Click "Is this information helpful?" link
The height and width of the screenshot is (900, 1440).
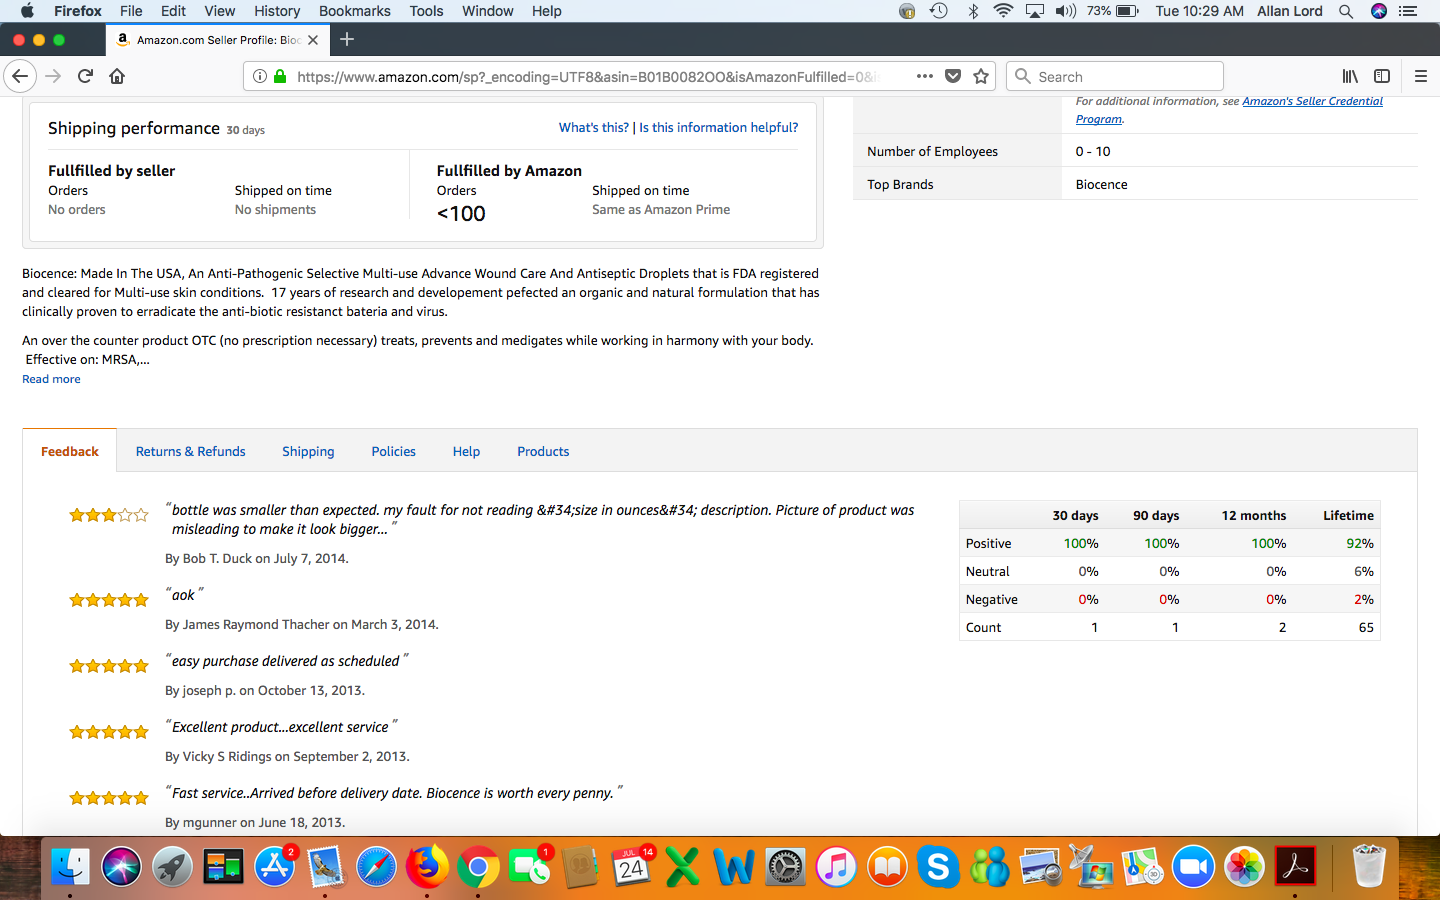(x=719, y=127)
